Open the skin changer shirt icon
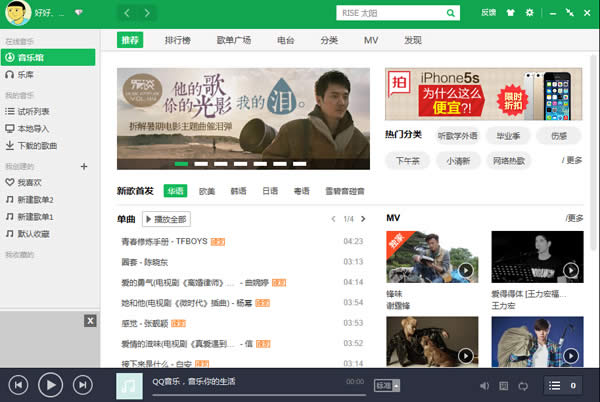Image resolution: width=600 pixels, height=402 pixels. 511,13
